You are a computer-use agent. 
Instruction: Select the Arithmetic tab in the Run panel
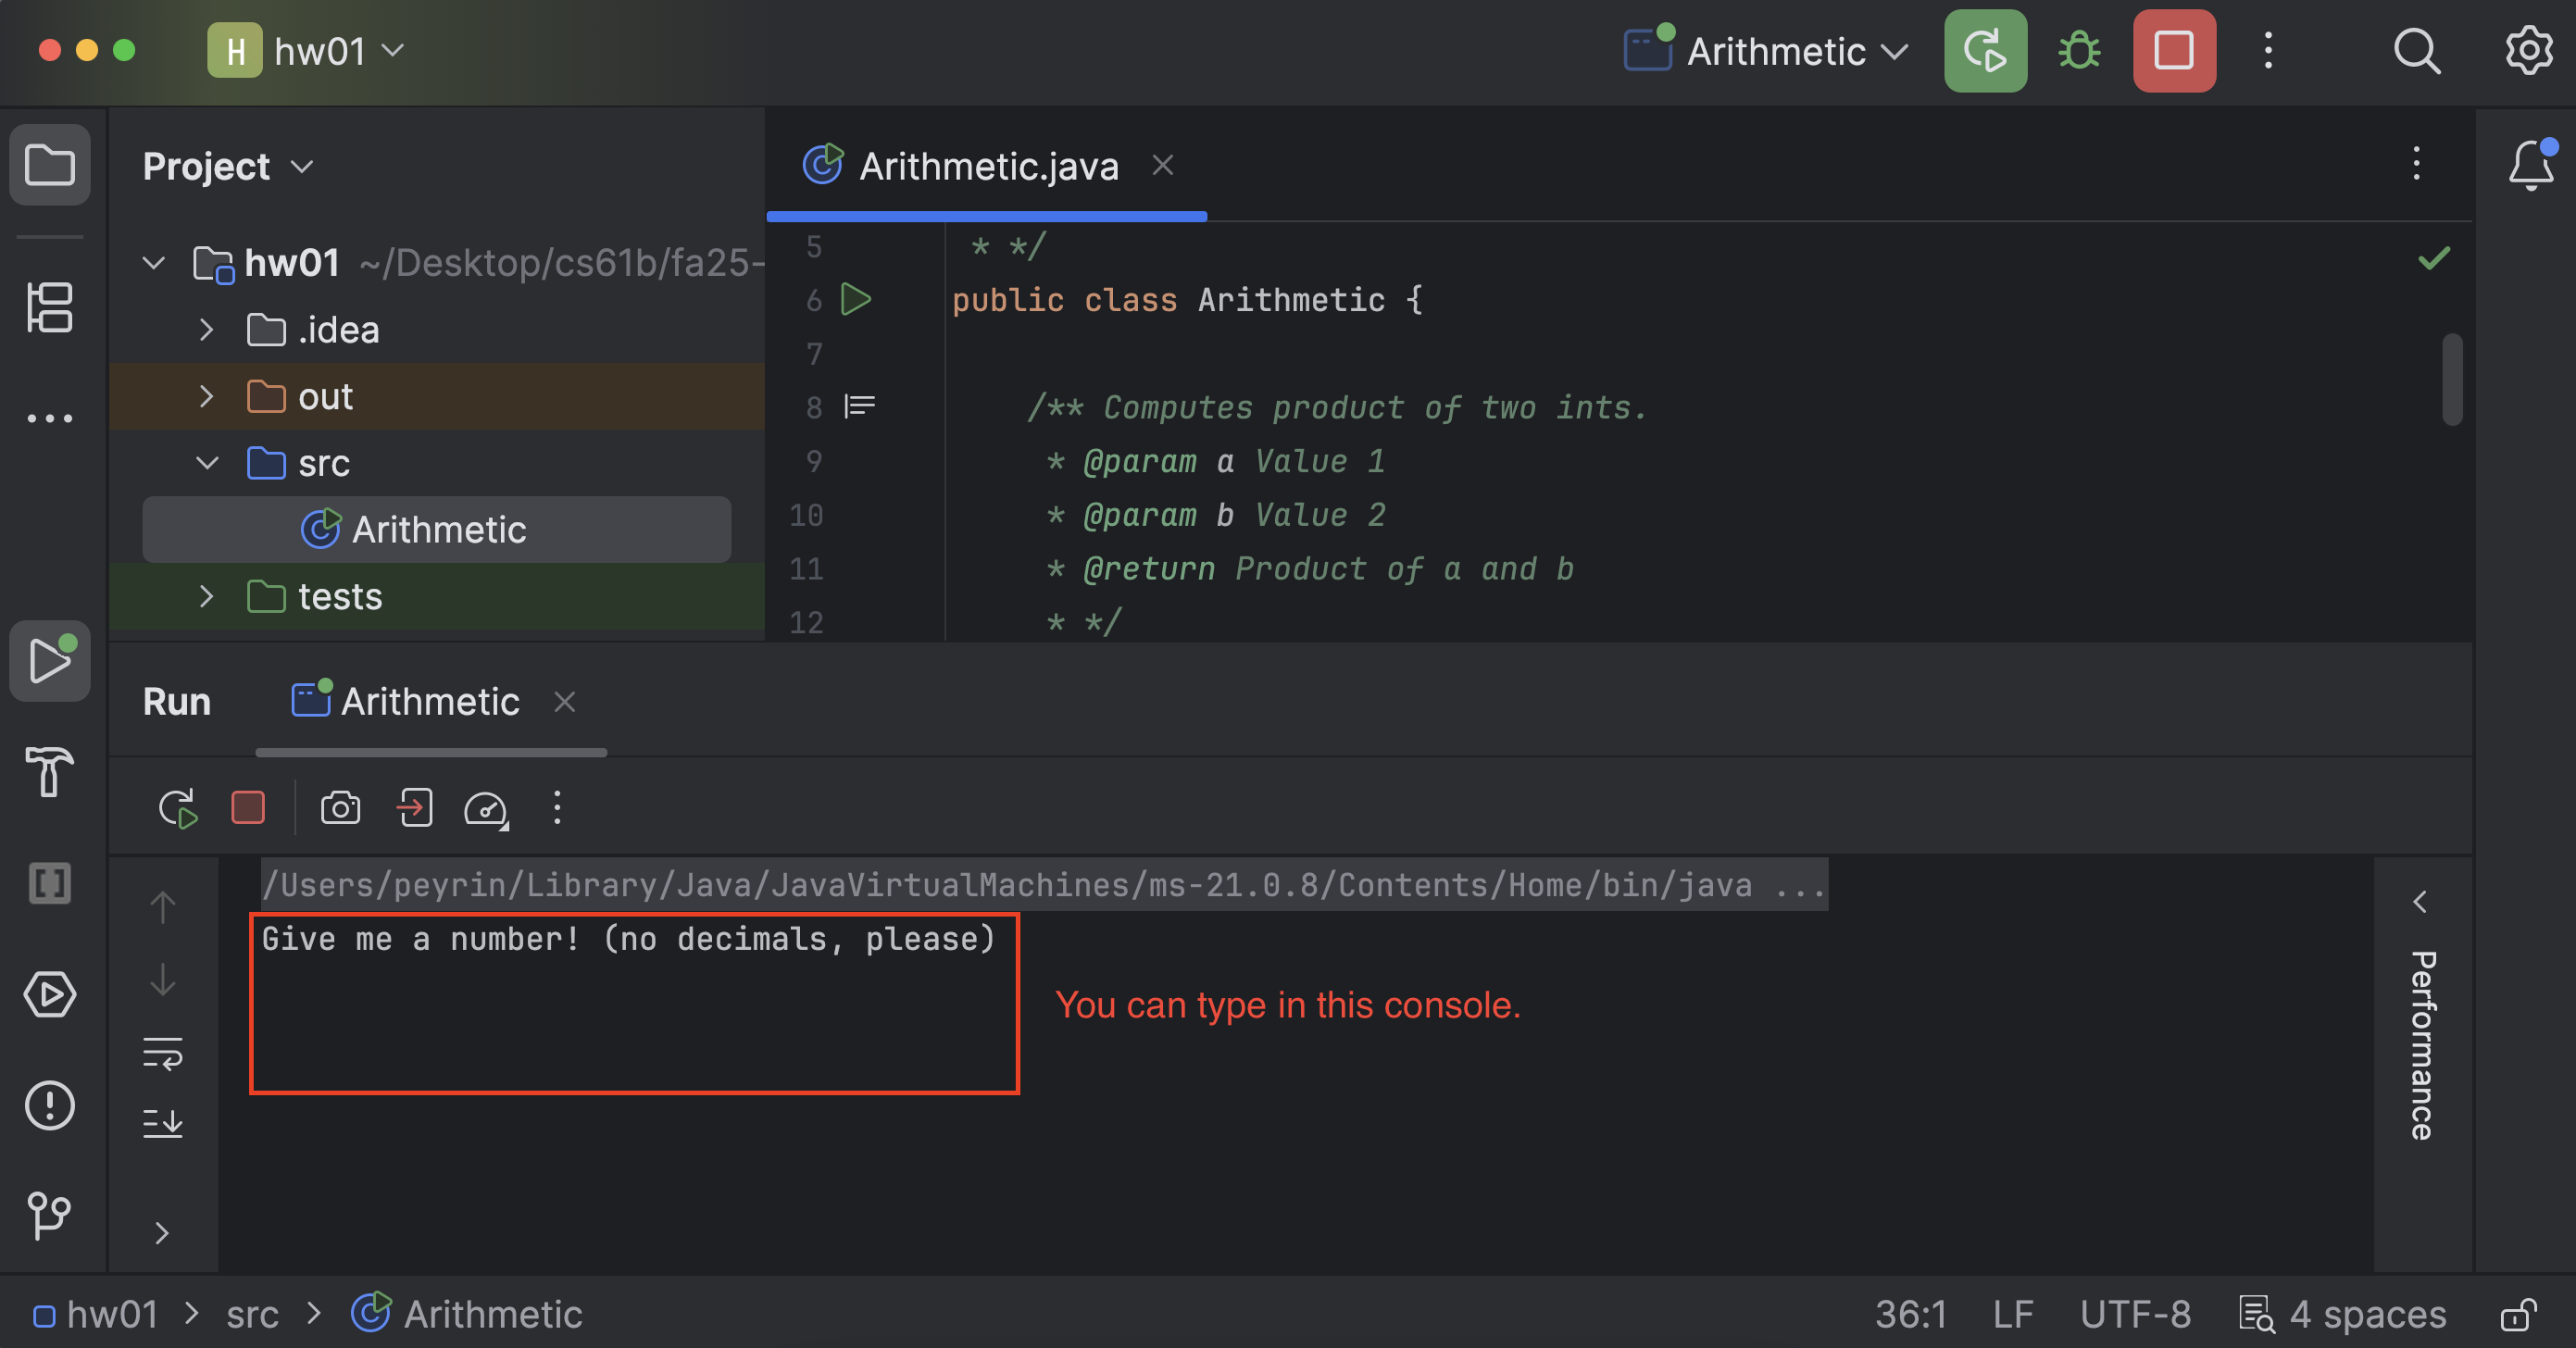pos(430,701)
